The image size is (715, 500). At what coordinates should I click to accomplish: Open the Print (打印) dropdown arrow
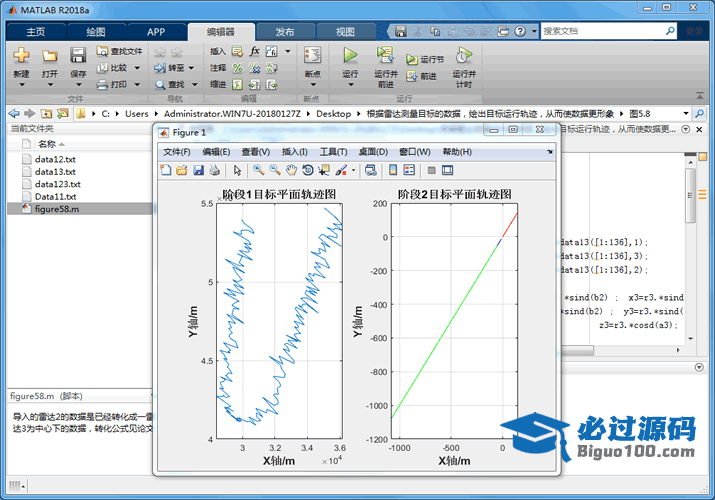point(137,84)
